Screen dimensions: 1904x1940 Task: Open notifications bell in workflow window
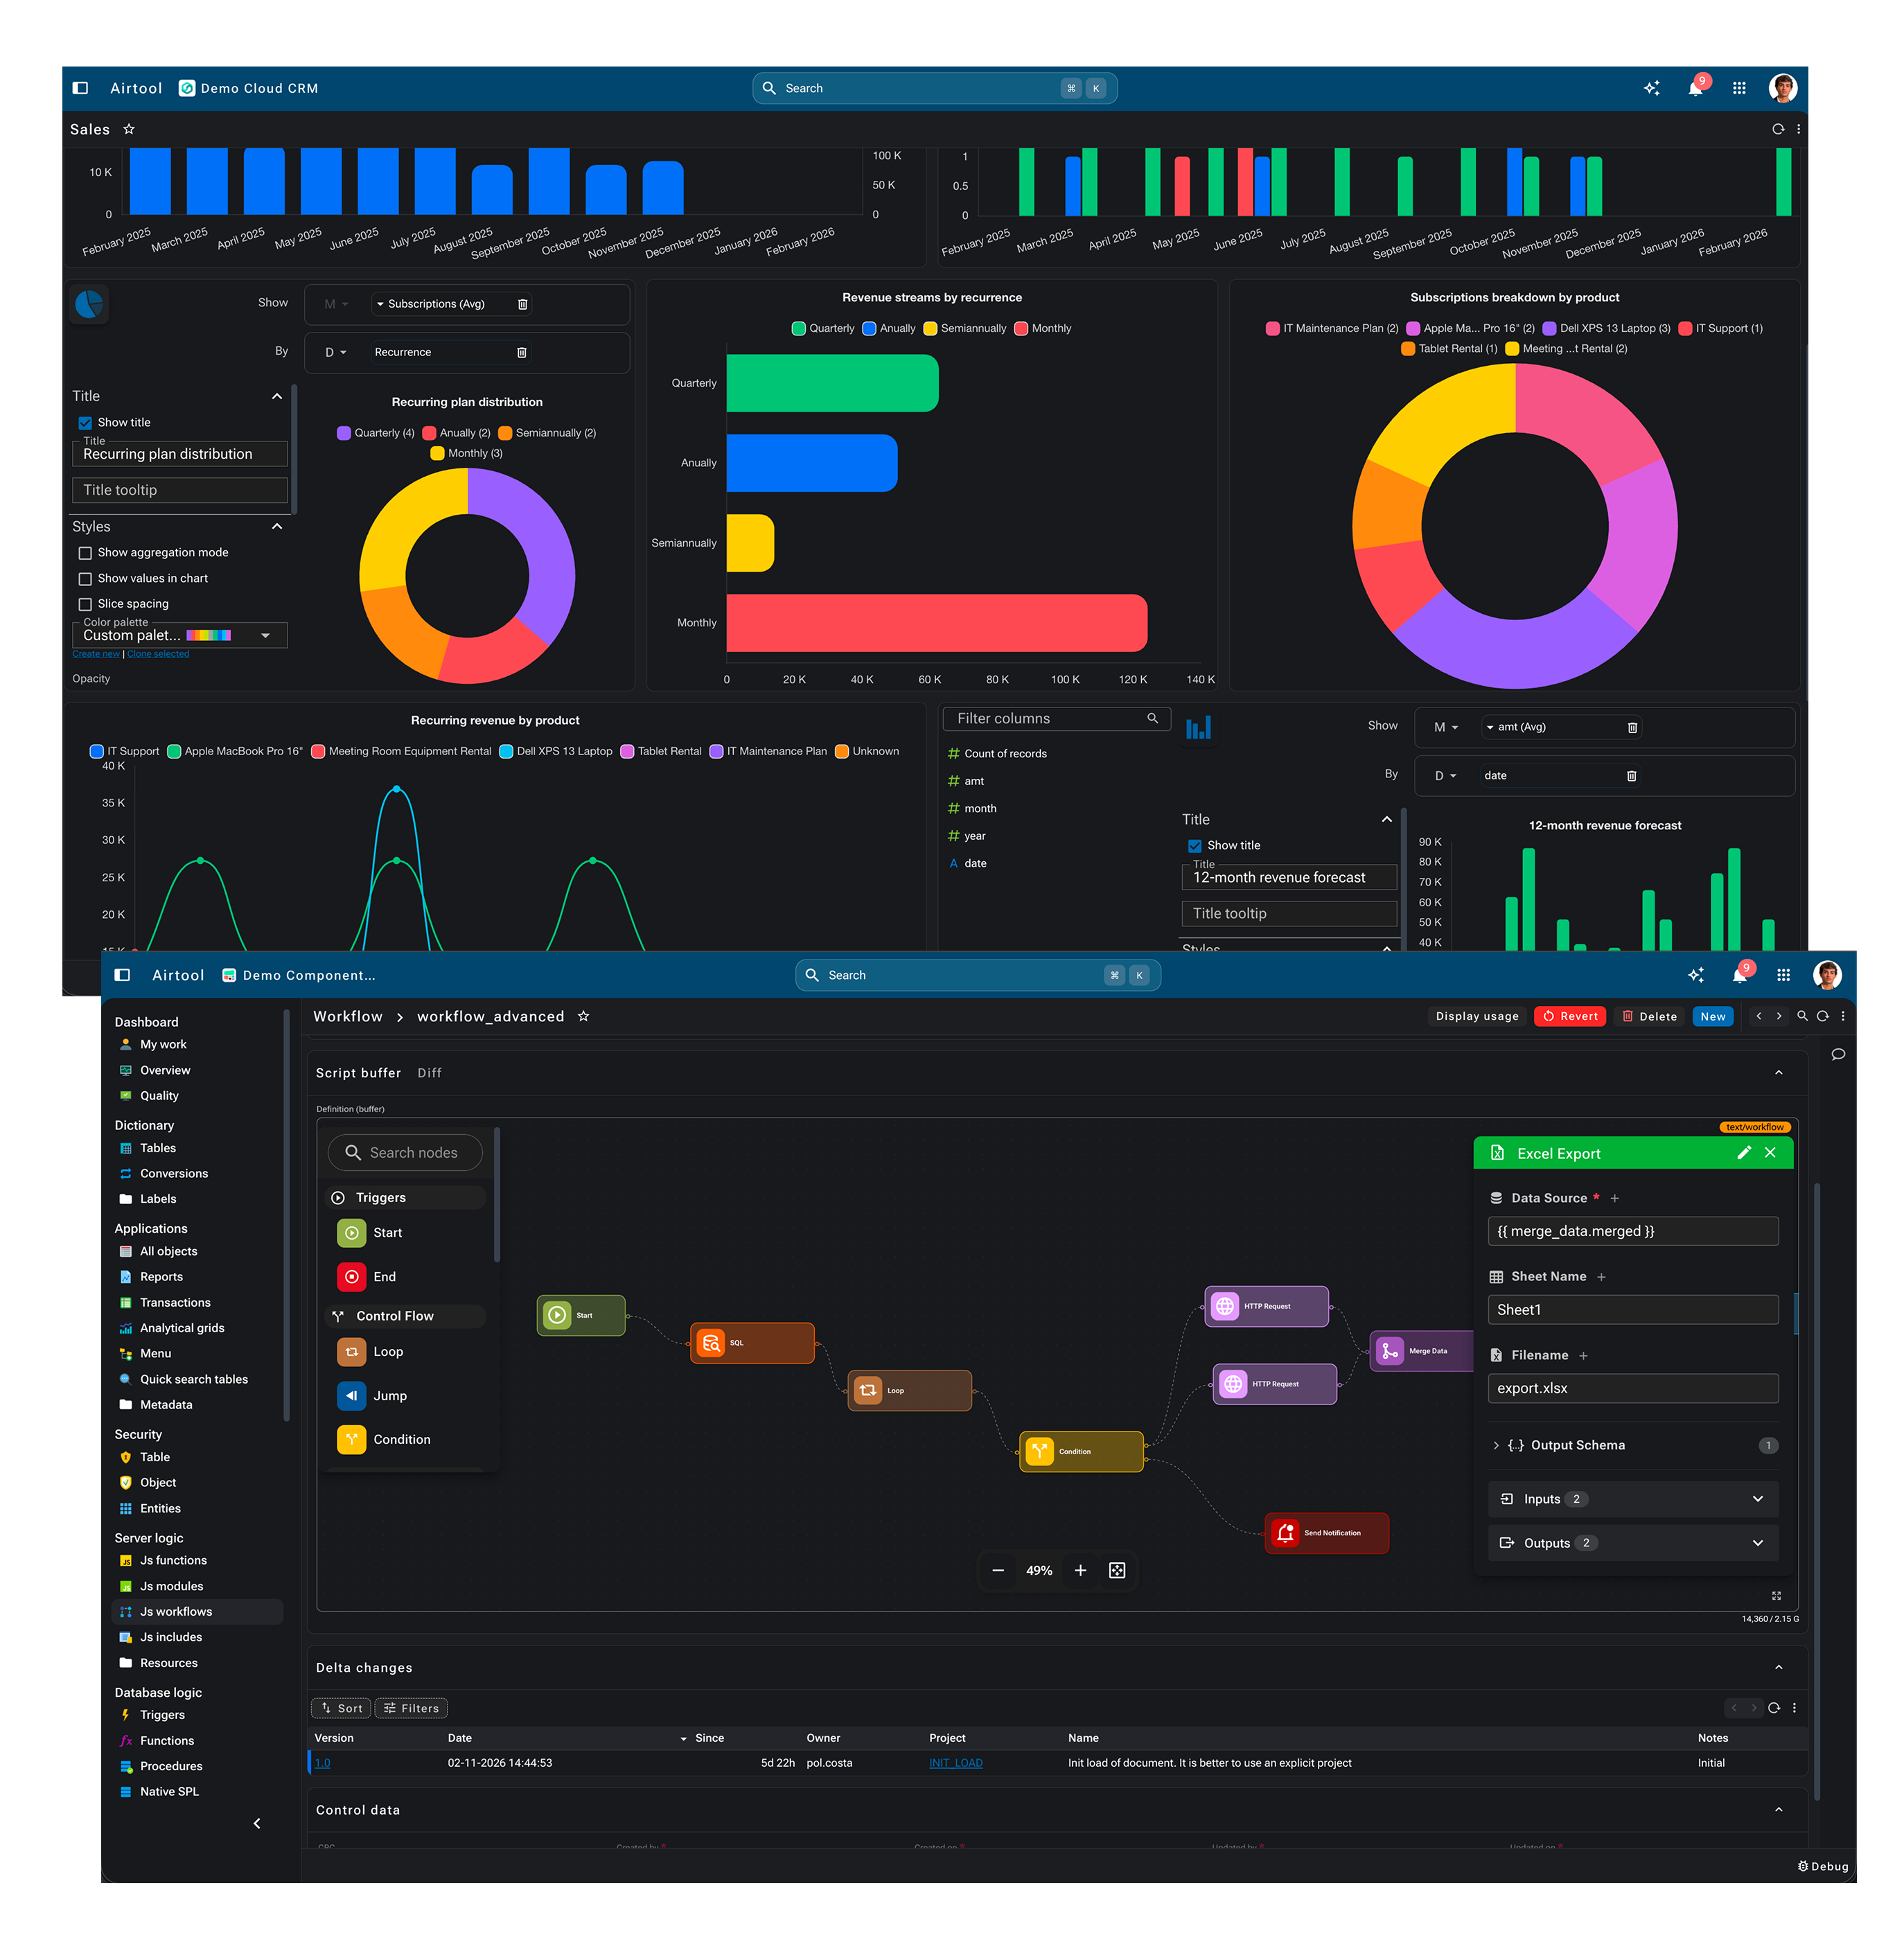[1739, 975]
